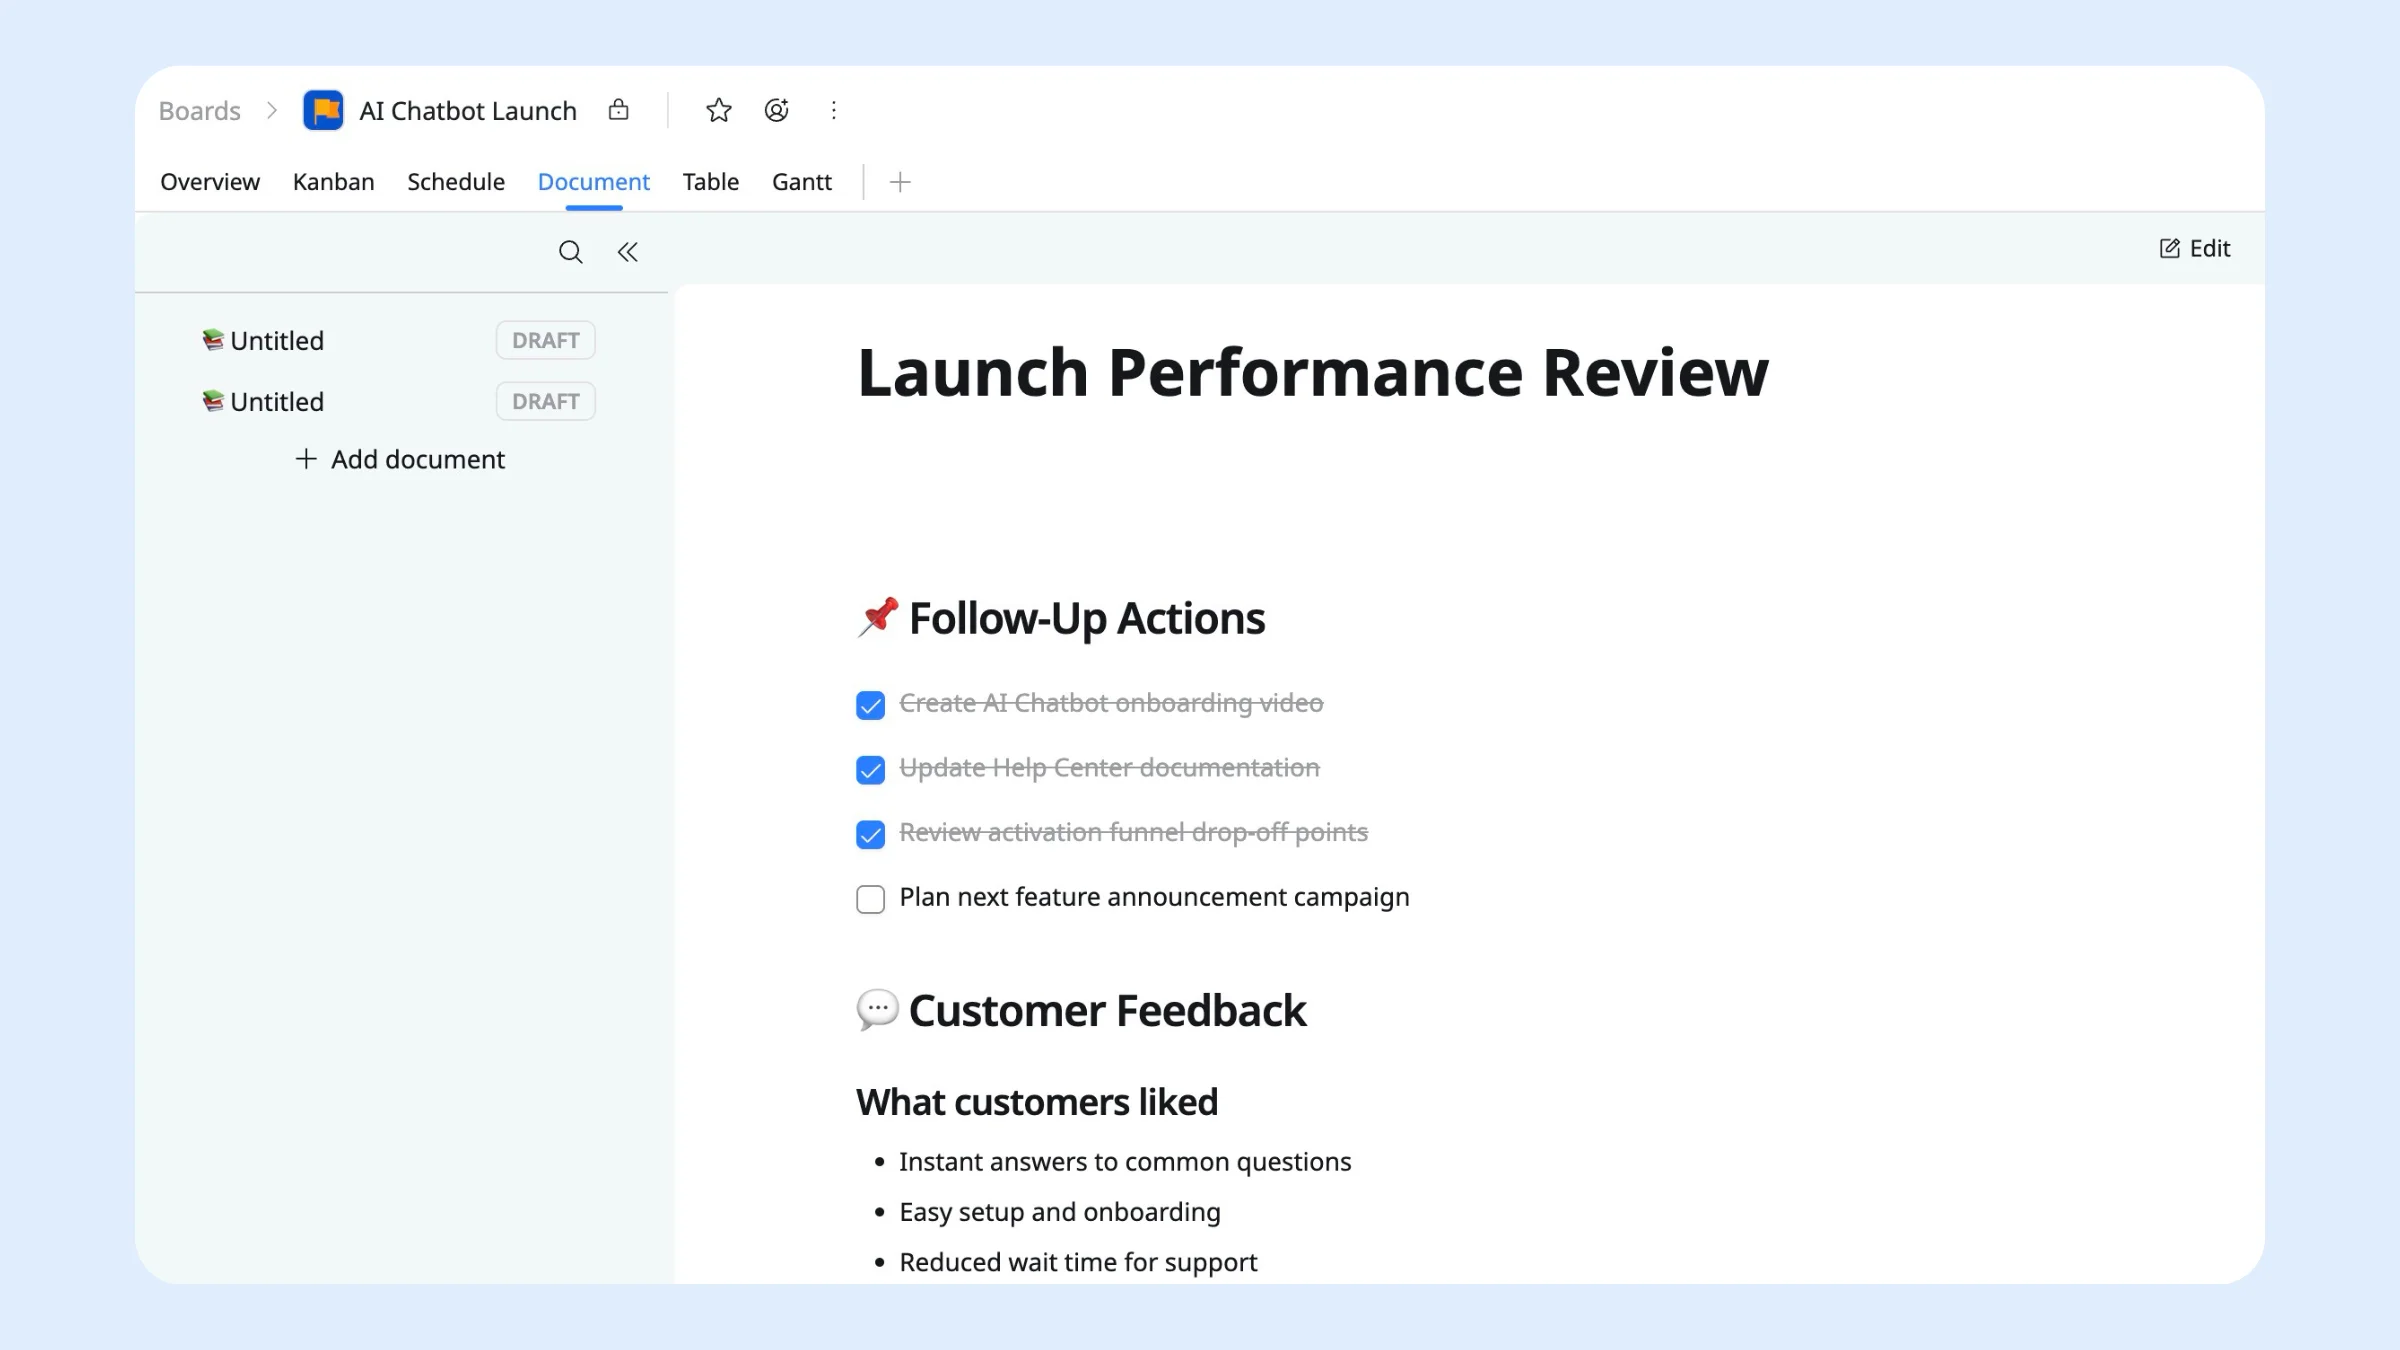Screen dimensions: 2400x1350
Task: Open the AI Chatbot Launch board flag icon
Action: coord(323,110)
